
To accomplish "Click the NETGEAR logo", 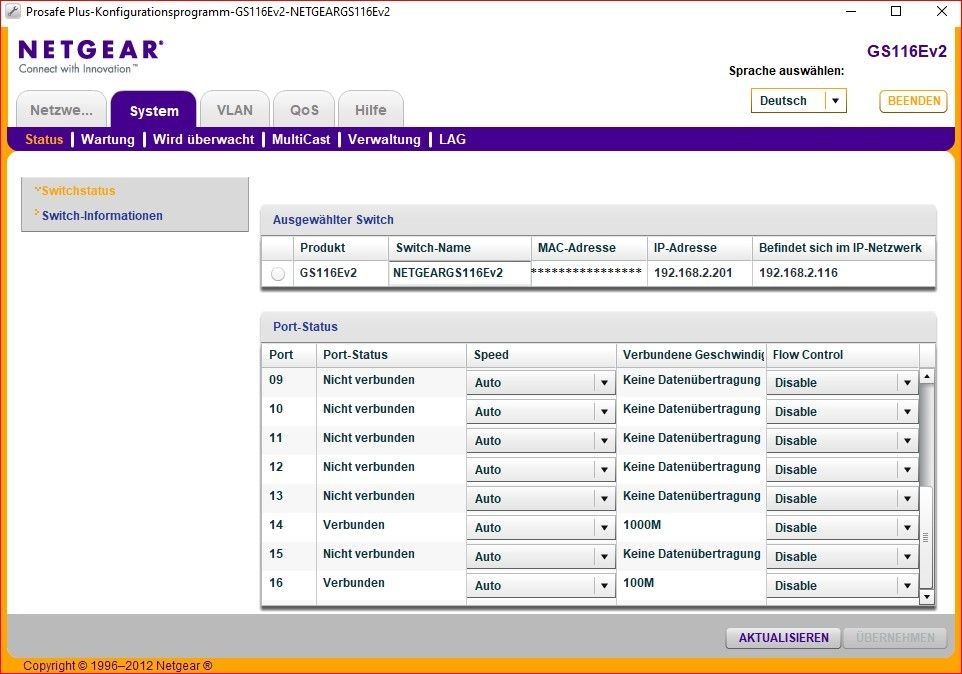I will (90, 50).
